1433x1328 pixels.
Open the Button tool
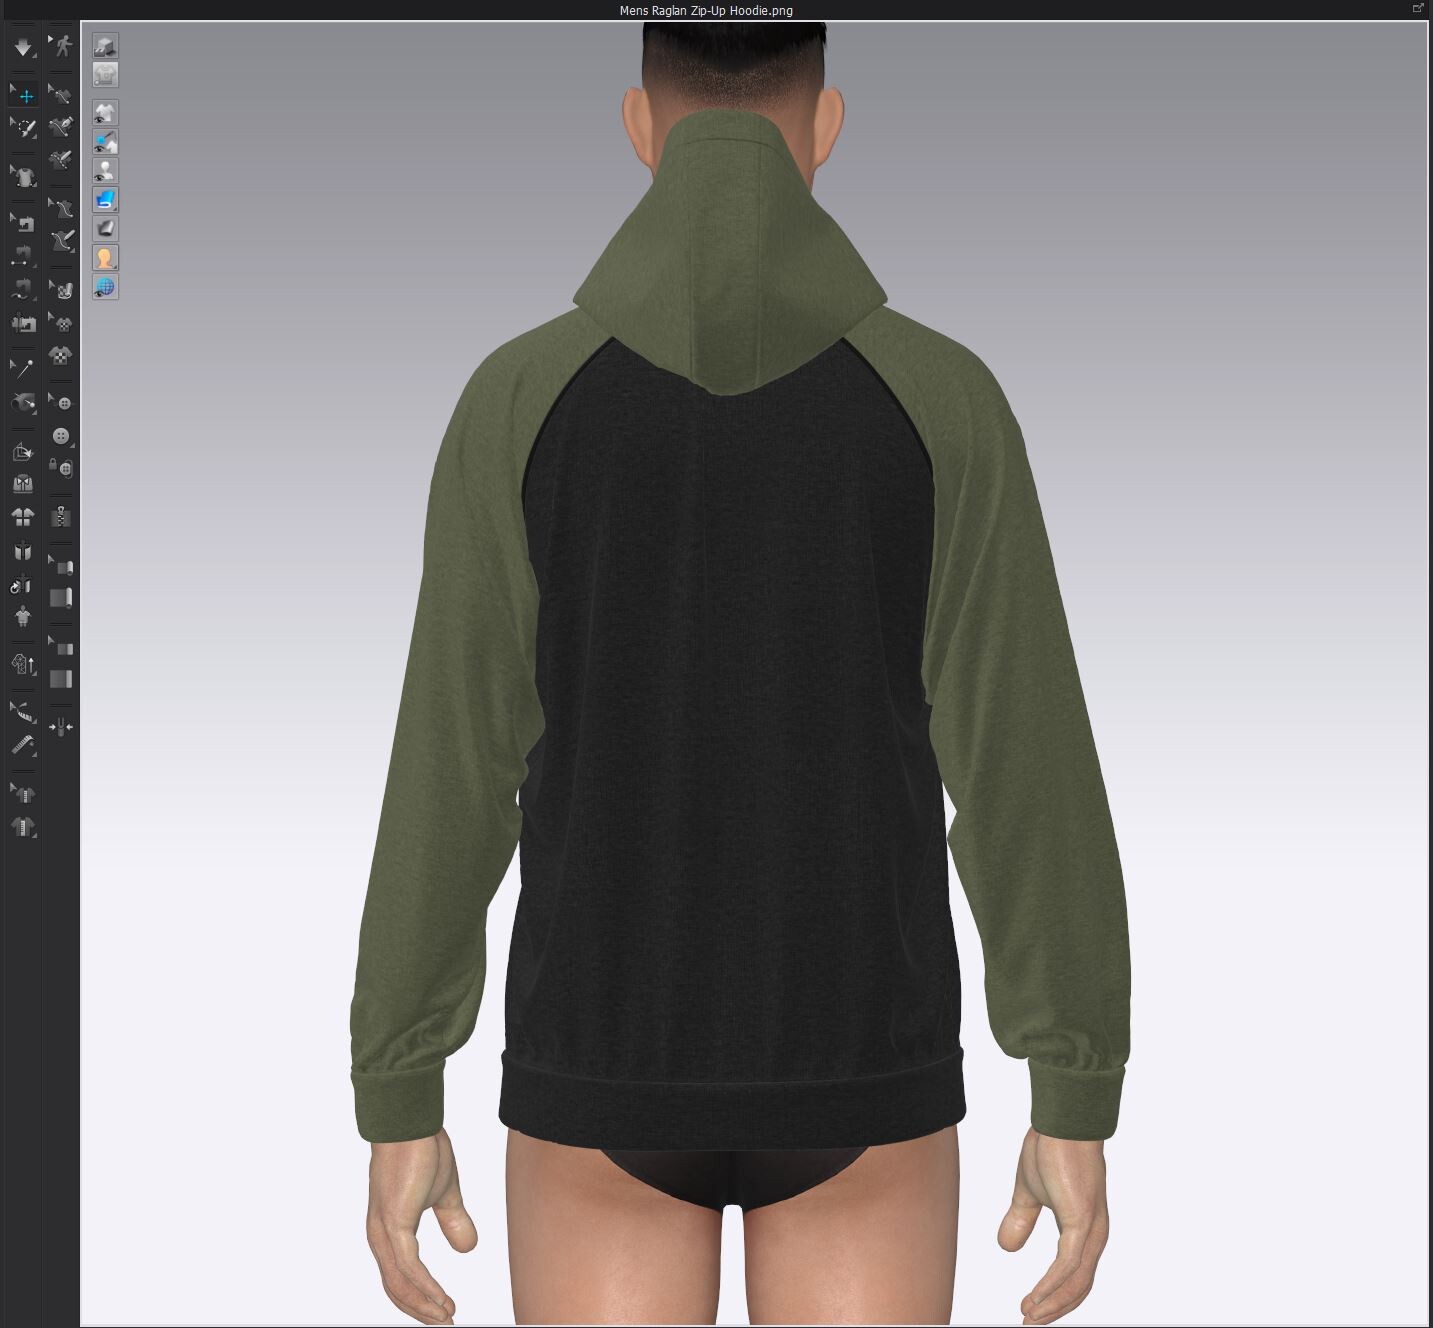point(62,437)
